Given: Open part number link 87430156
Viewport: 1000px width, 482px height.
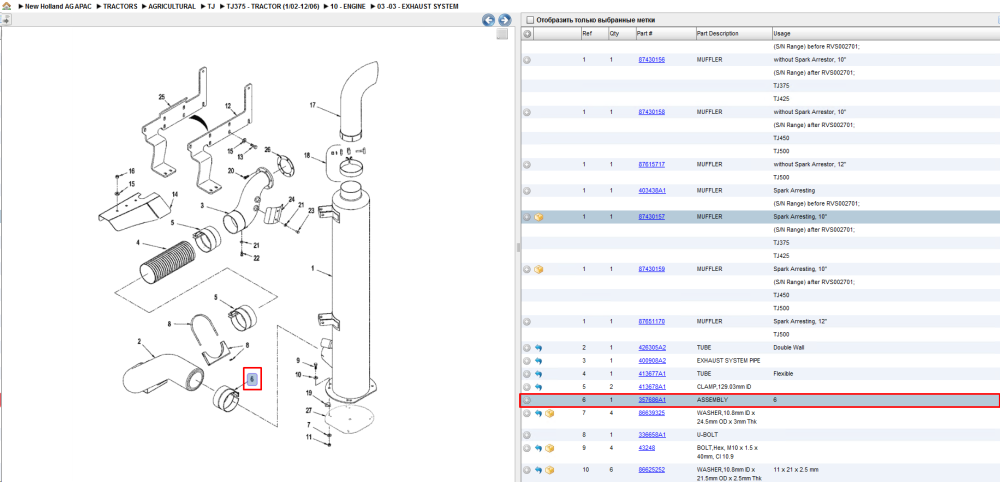Looking at the screenshot, I should click(x=652, y=60).
